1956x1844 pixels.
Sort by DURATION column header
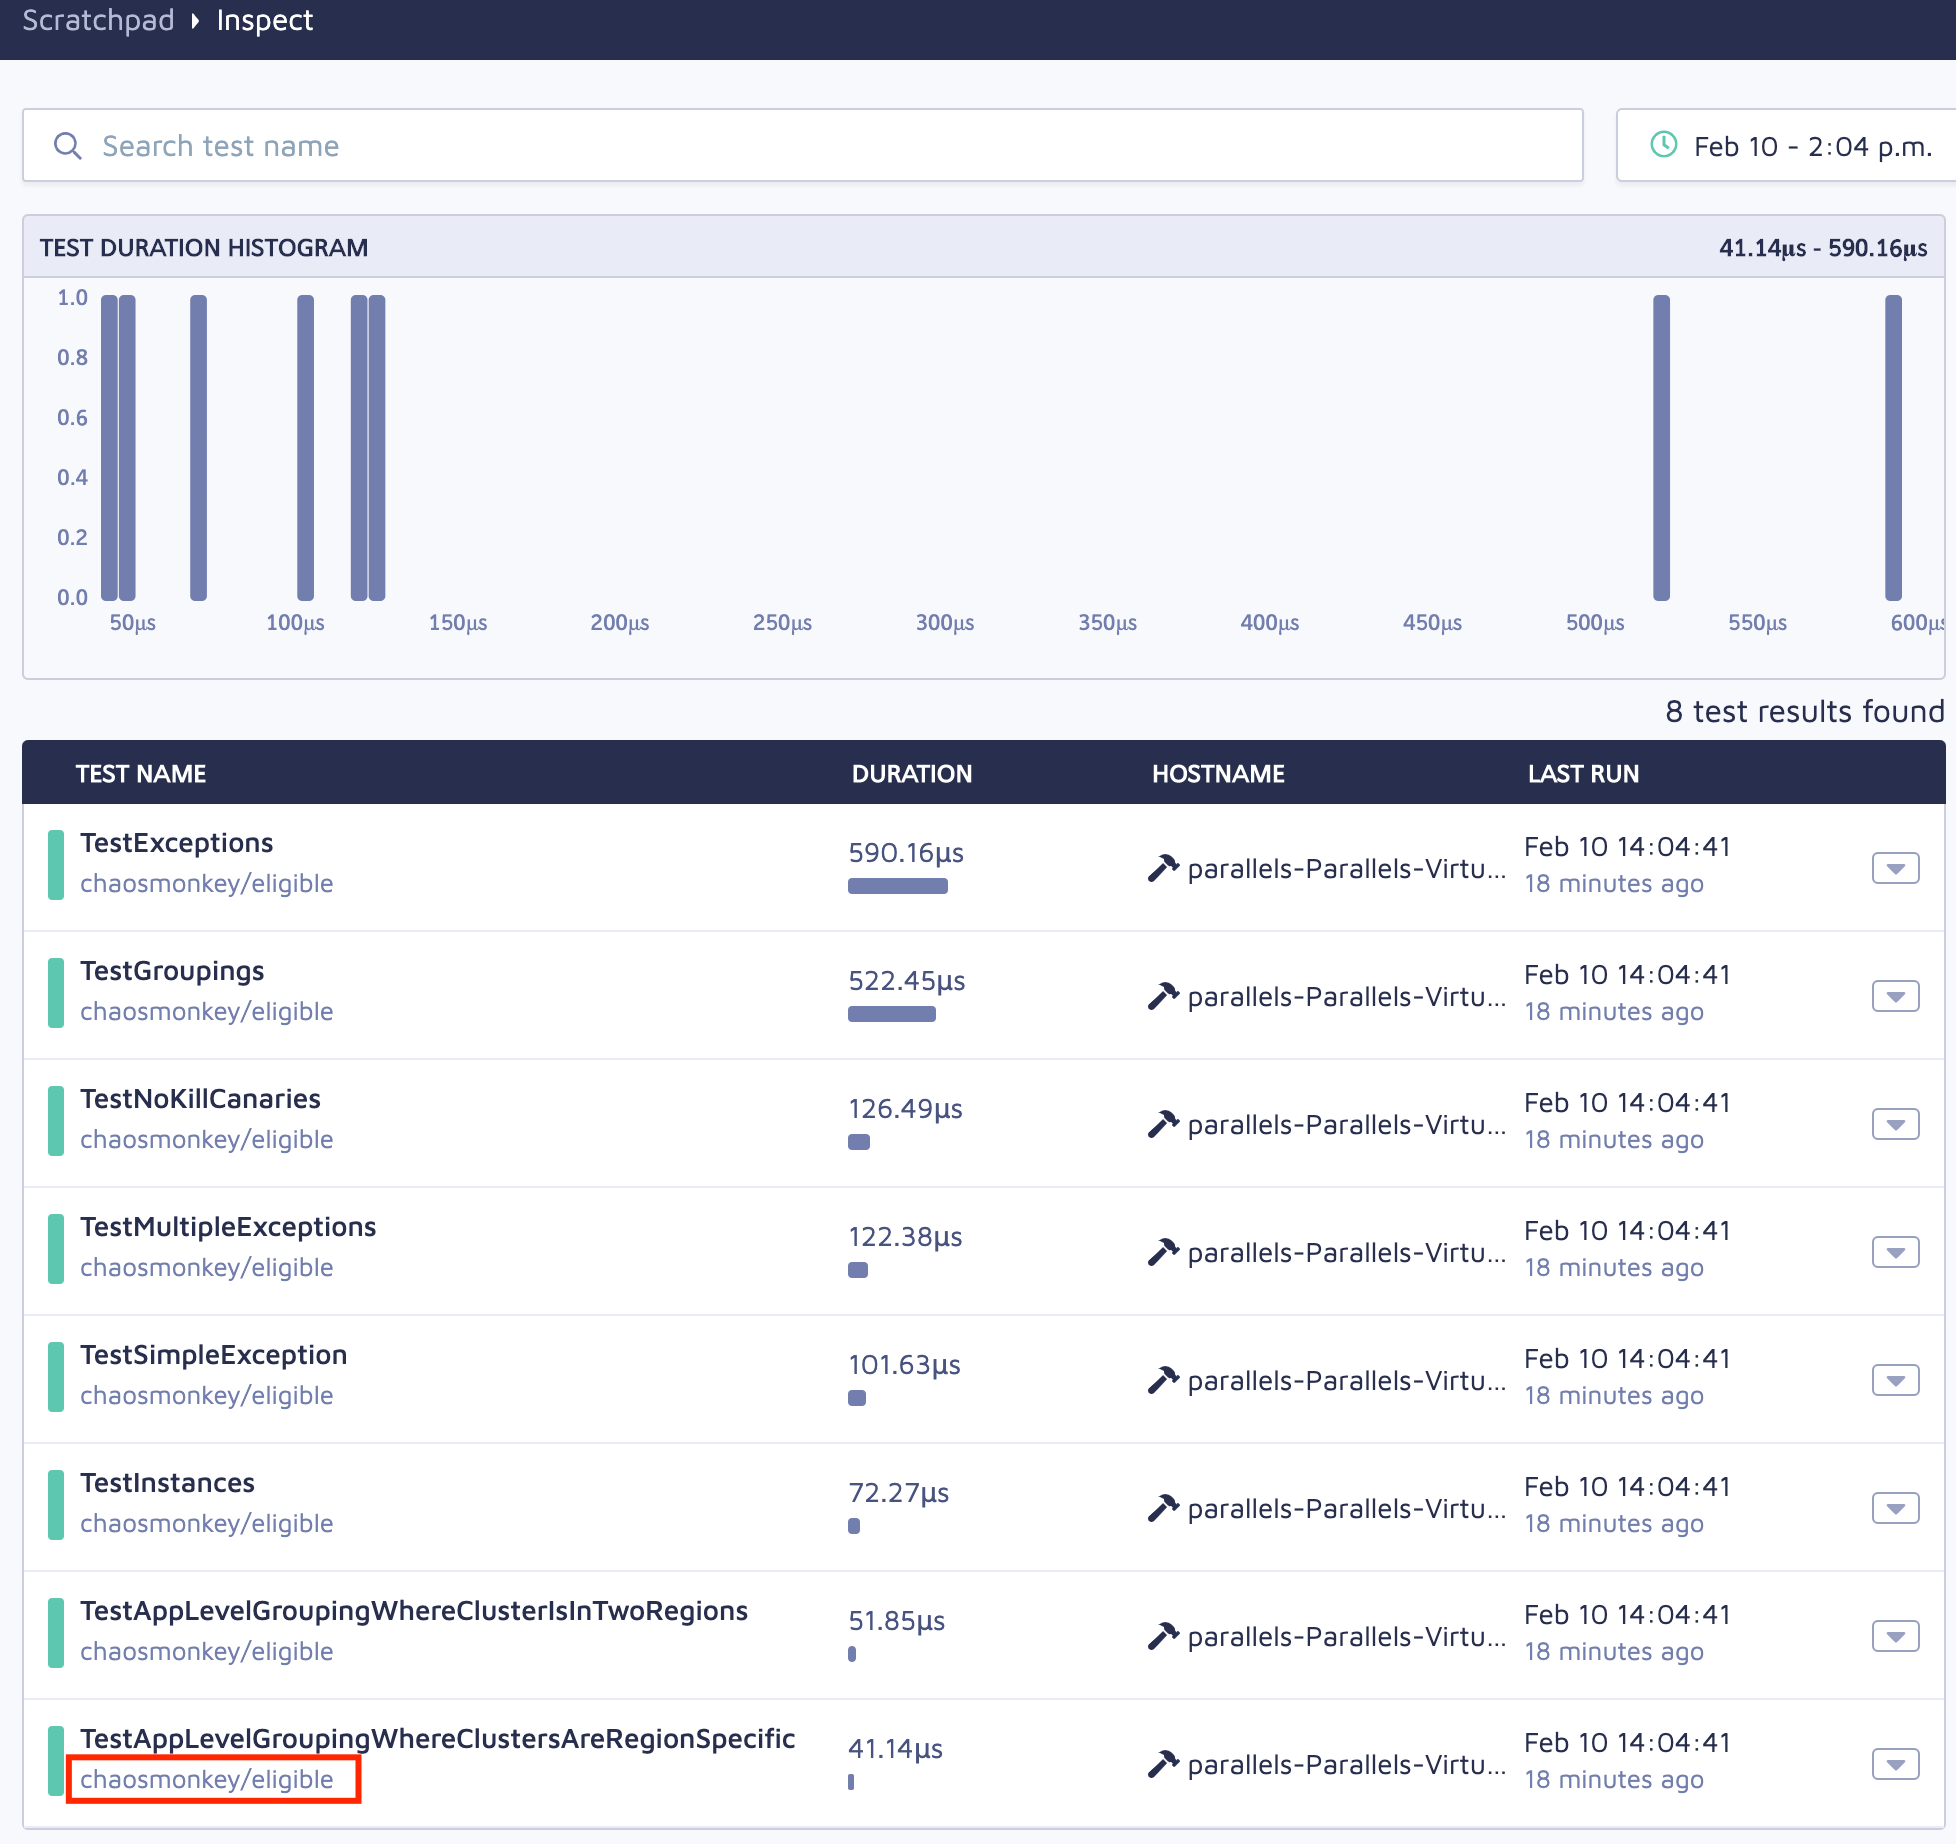[x=911, y=773]
